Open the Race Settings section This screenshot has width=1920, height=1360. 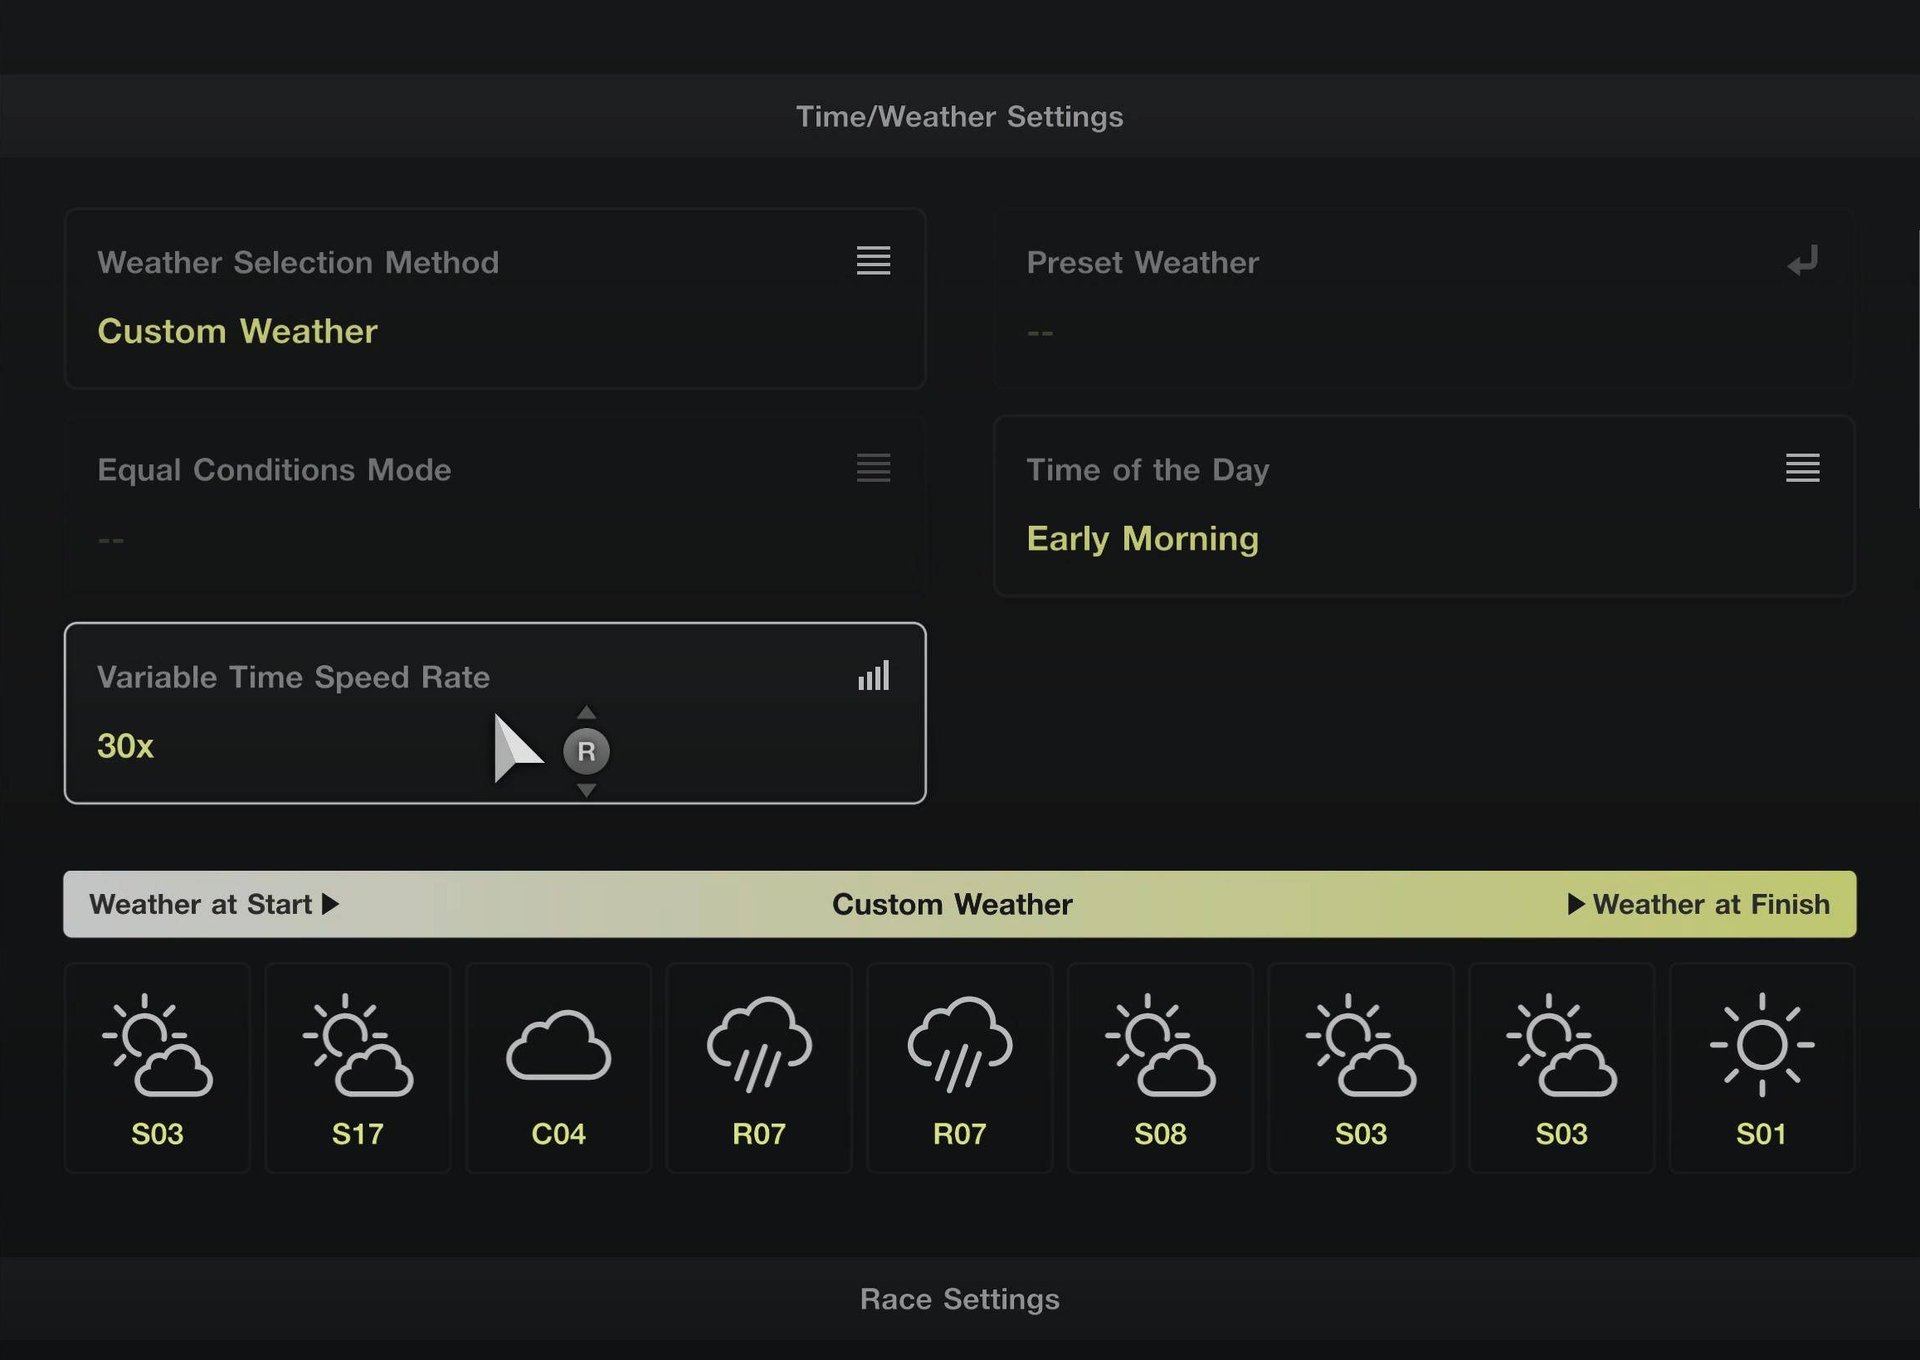pyautogui.click(x=959, y=1299)
